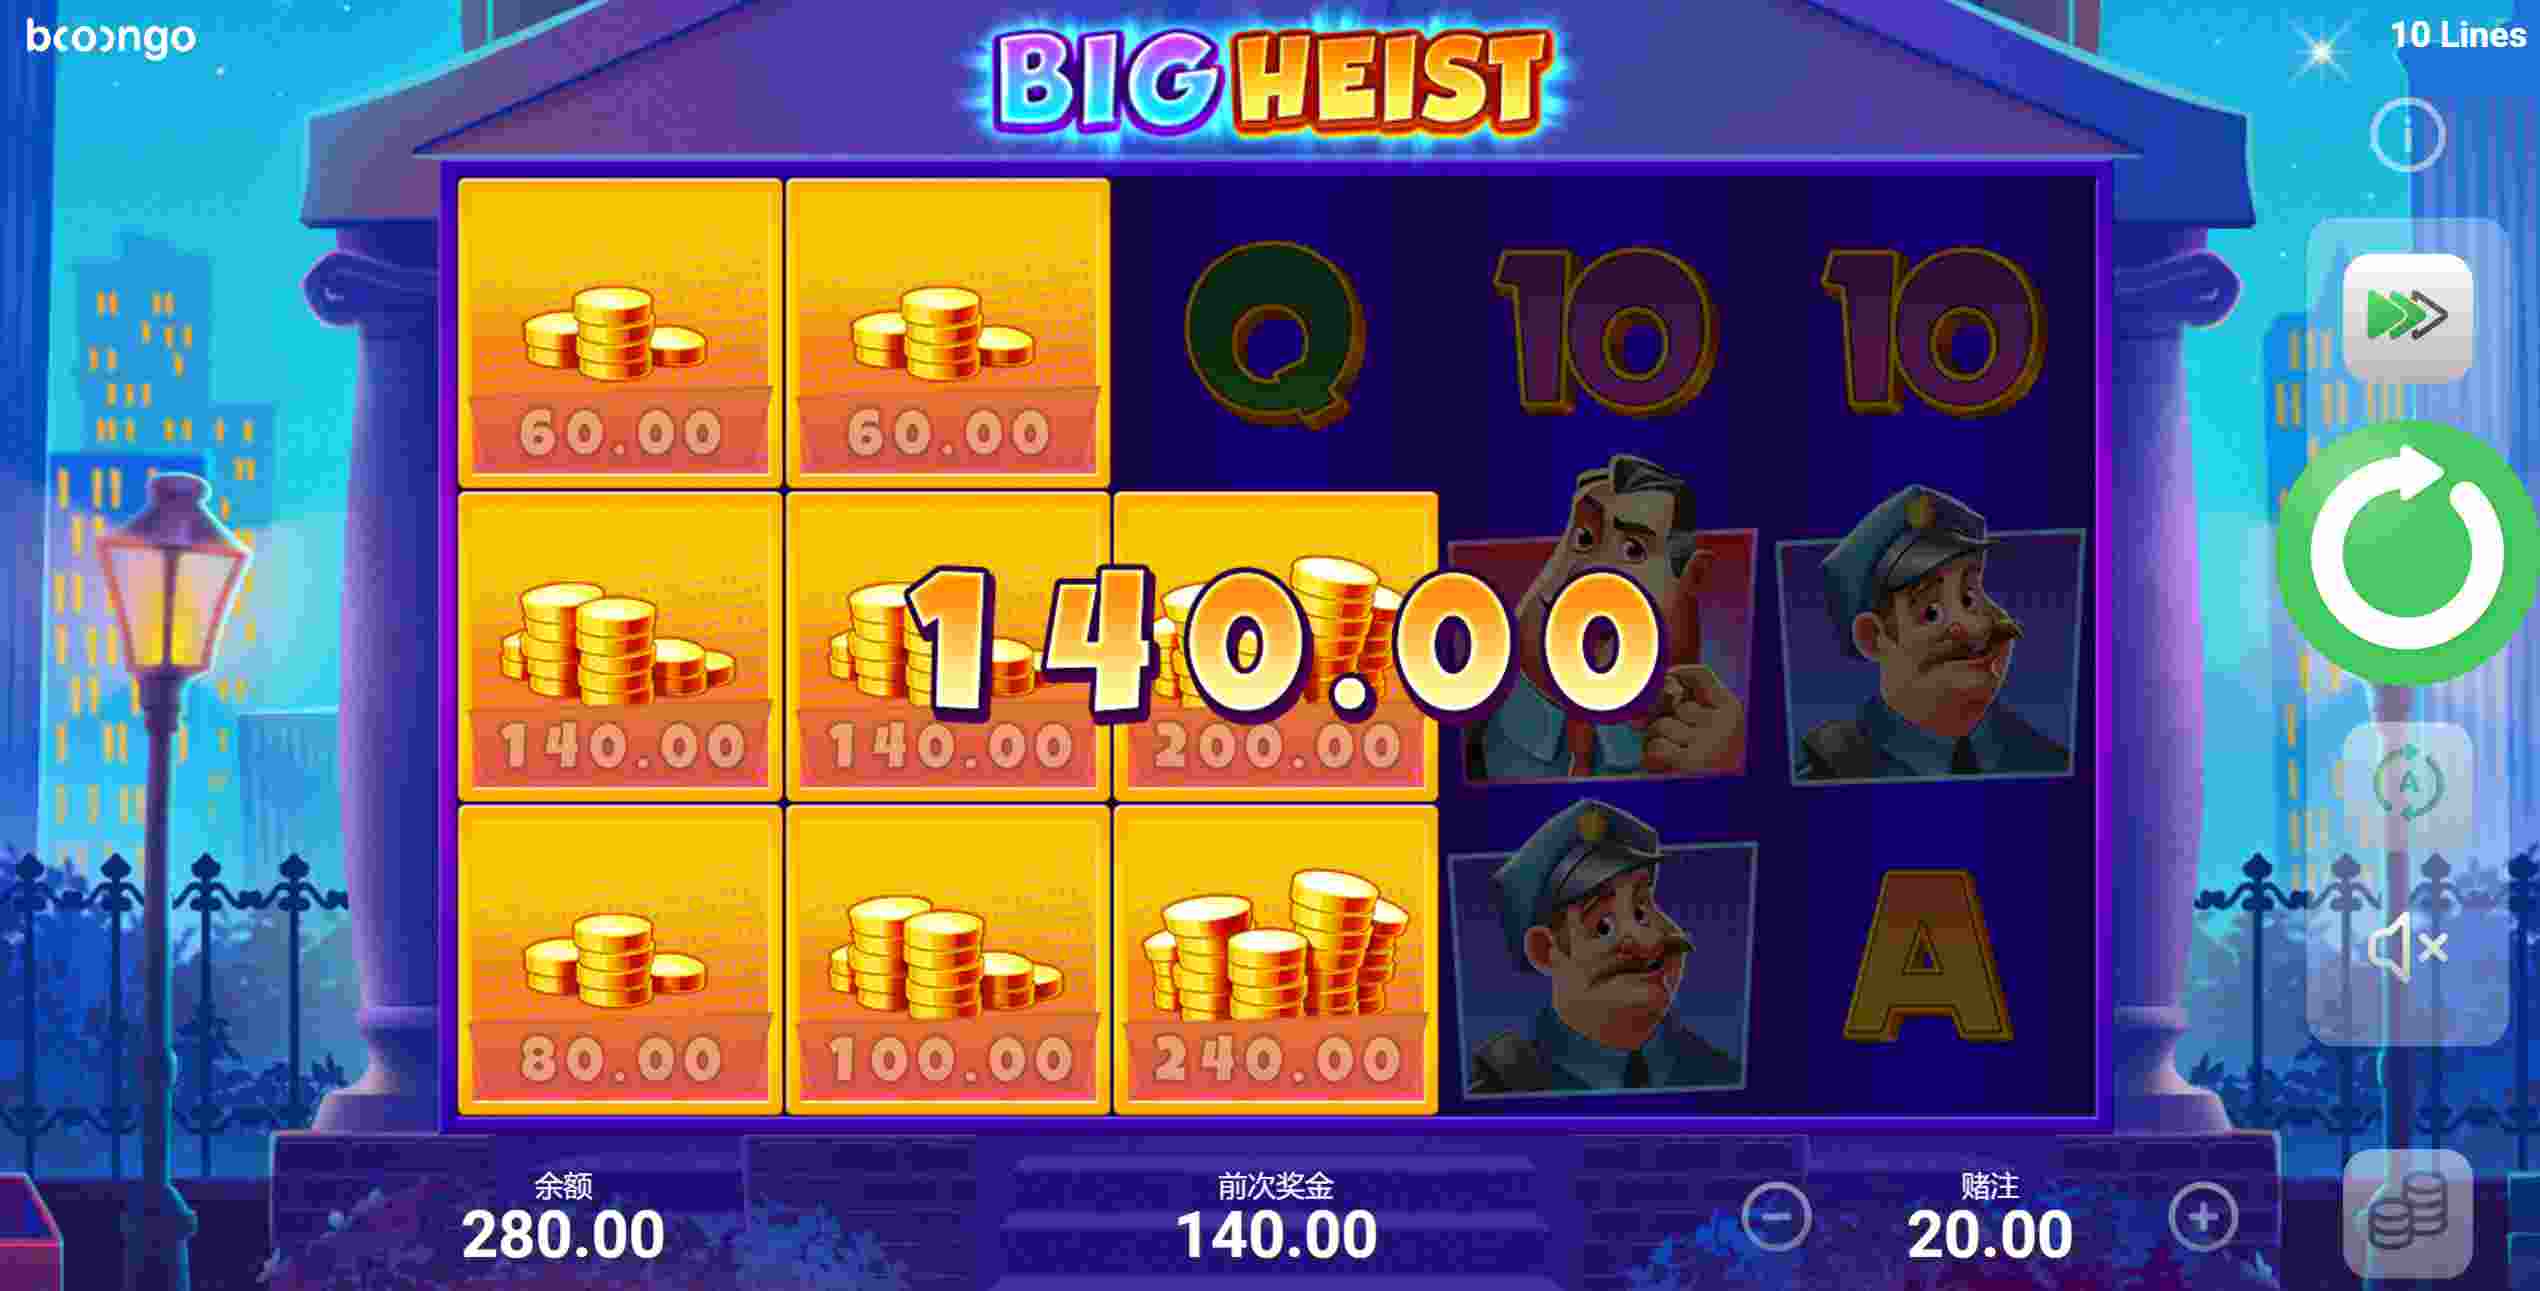Click the green spin button
Screen dimensions: 2540x1291
click(2407, 553)
